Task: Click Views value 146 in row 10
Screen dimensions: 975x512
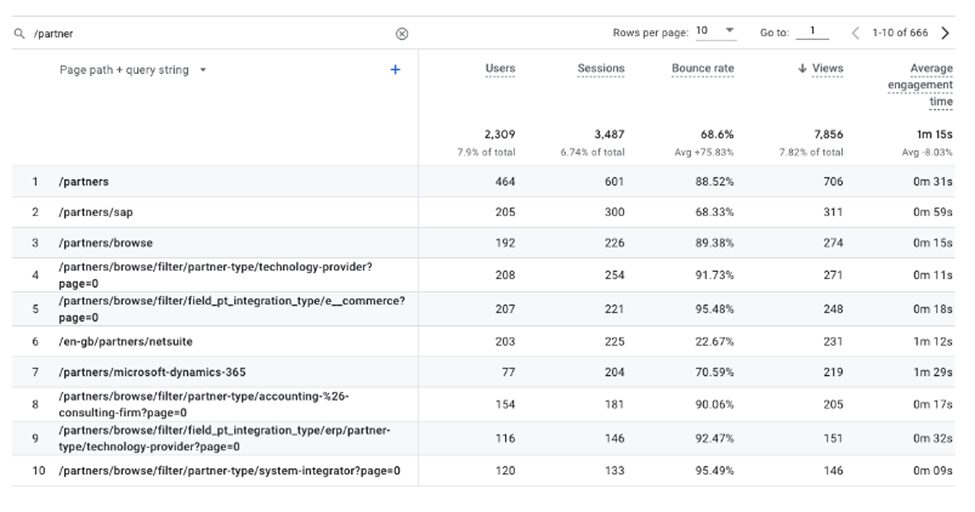Action: (x=833, y=471)
